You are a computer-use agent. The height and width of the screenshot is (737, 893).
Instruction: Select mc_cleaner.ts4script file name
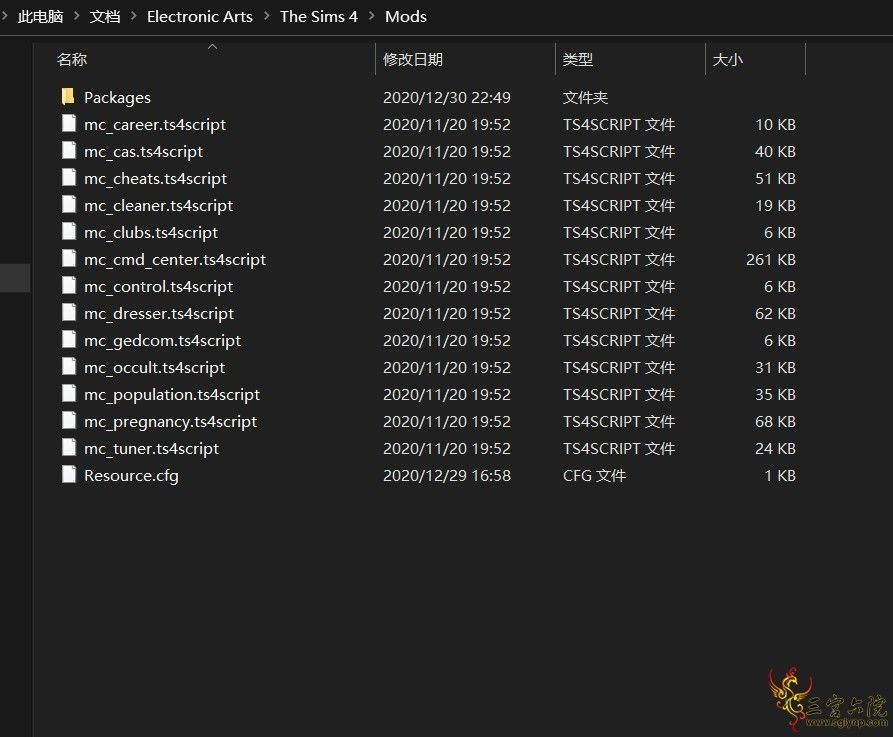(158, 206)
